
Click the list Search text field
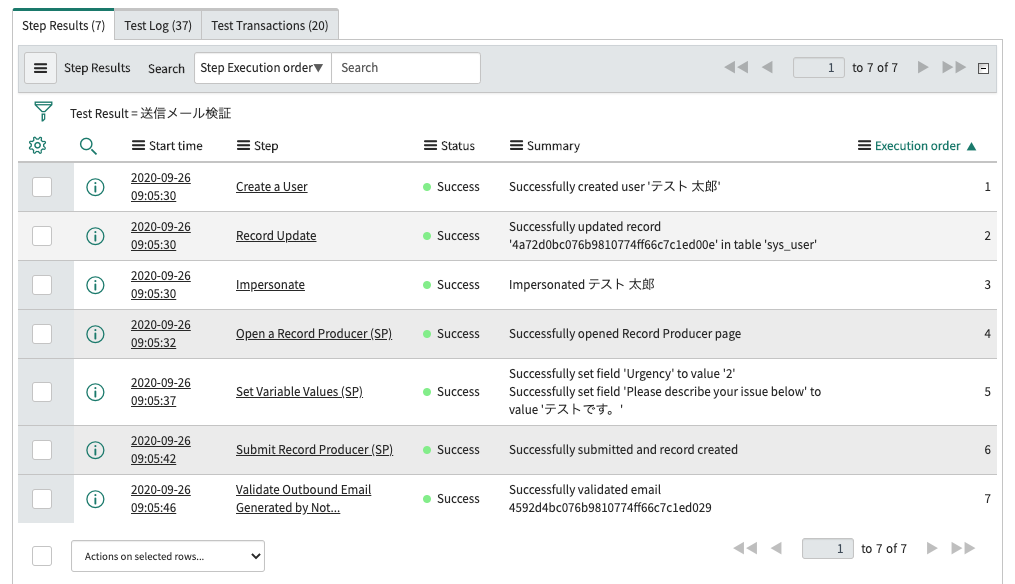tap(405, 68)
